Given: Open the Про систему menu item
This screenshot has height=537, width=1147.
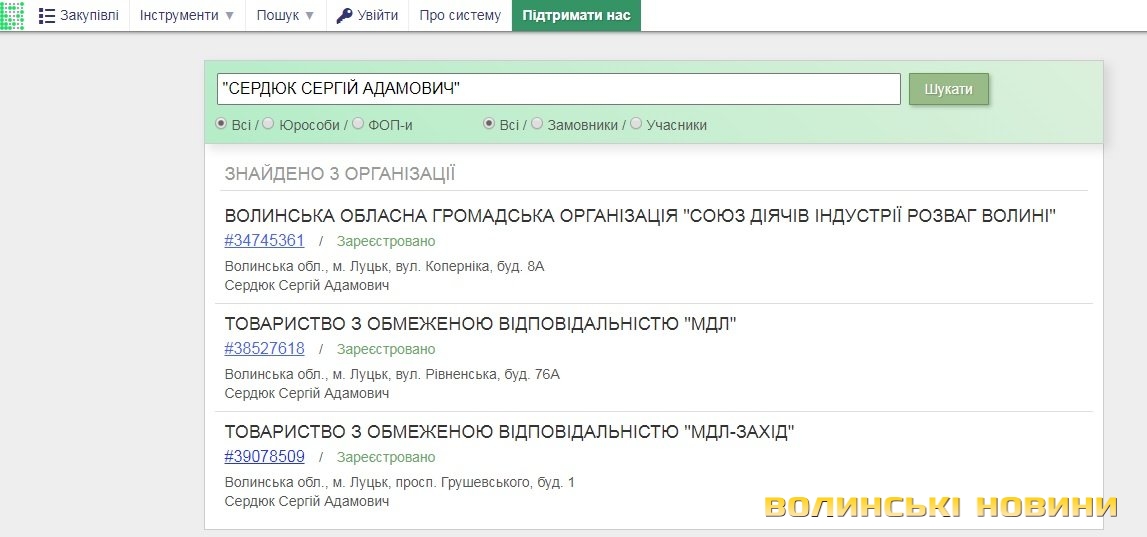Looking at the screenshot, I should point(460,16).
